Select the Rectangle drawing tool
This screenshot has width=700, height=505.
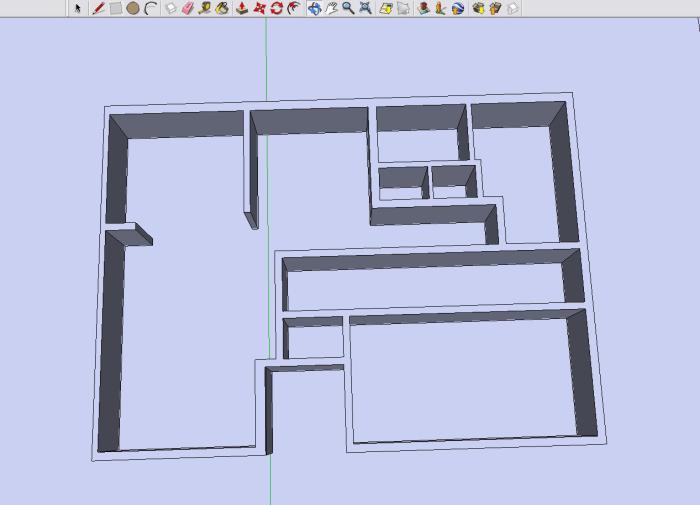pos(115,8)
